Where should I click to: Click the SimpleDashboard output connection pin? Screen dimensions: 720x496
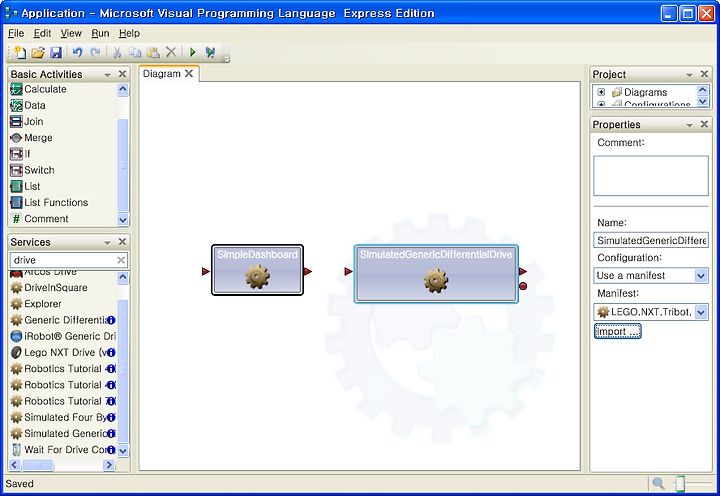pos(308,271)
